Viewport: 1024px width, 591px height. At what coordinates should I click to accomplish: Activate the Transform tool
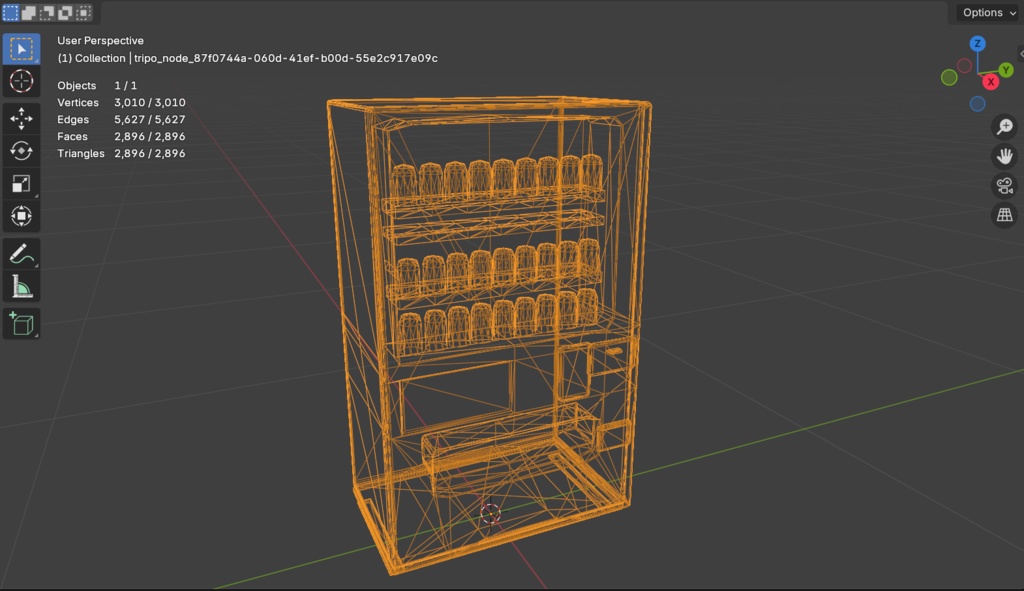coord(20,216)
